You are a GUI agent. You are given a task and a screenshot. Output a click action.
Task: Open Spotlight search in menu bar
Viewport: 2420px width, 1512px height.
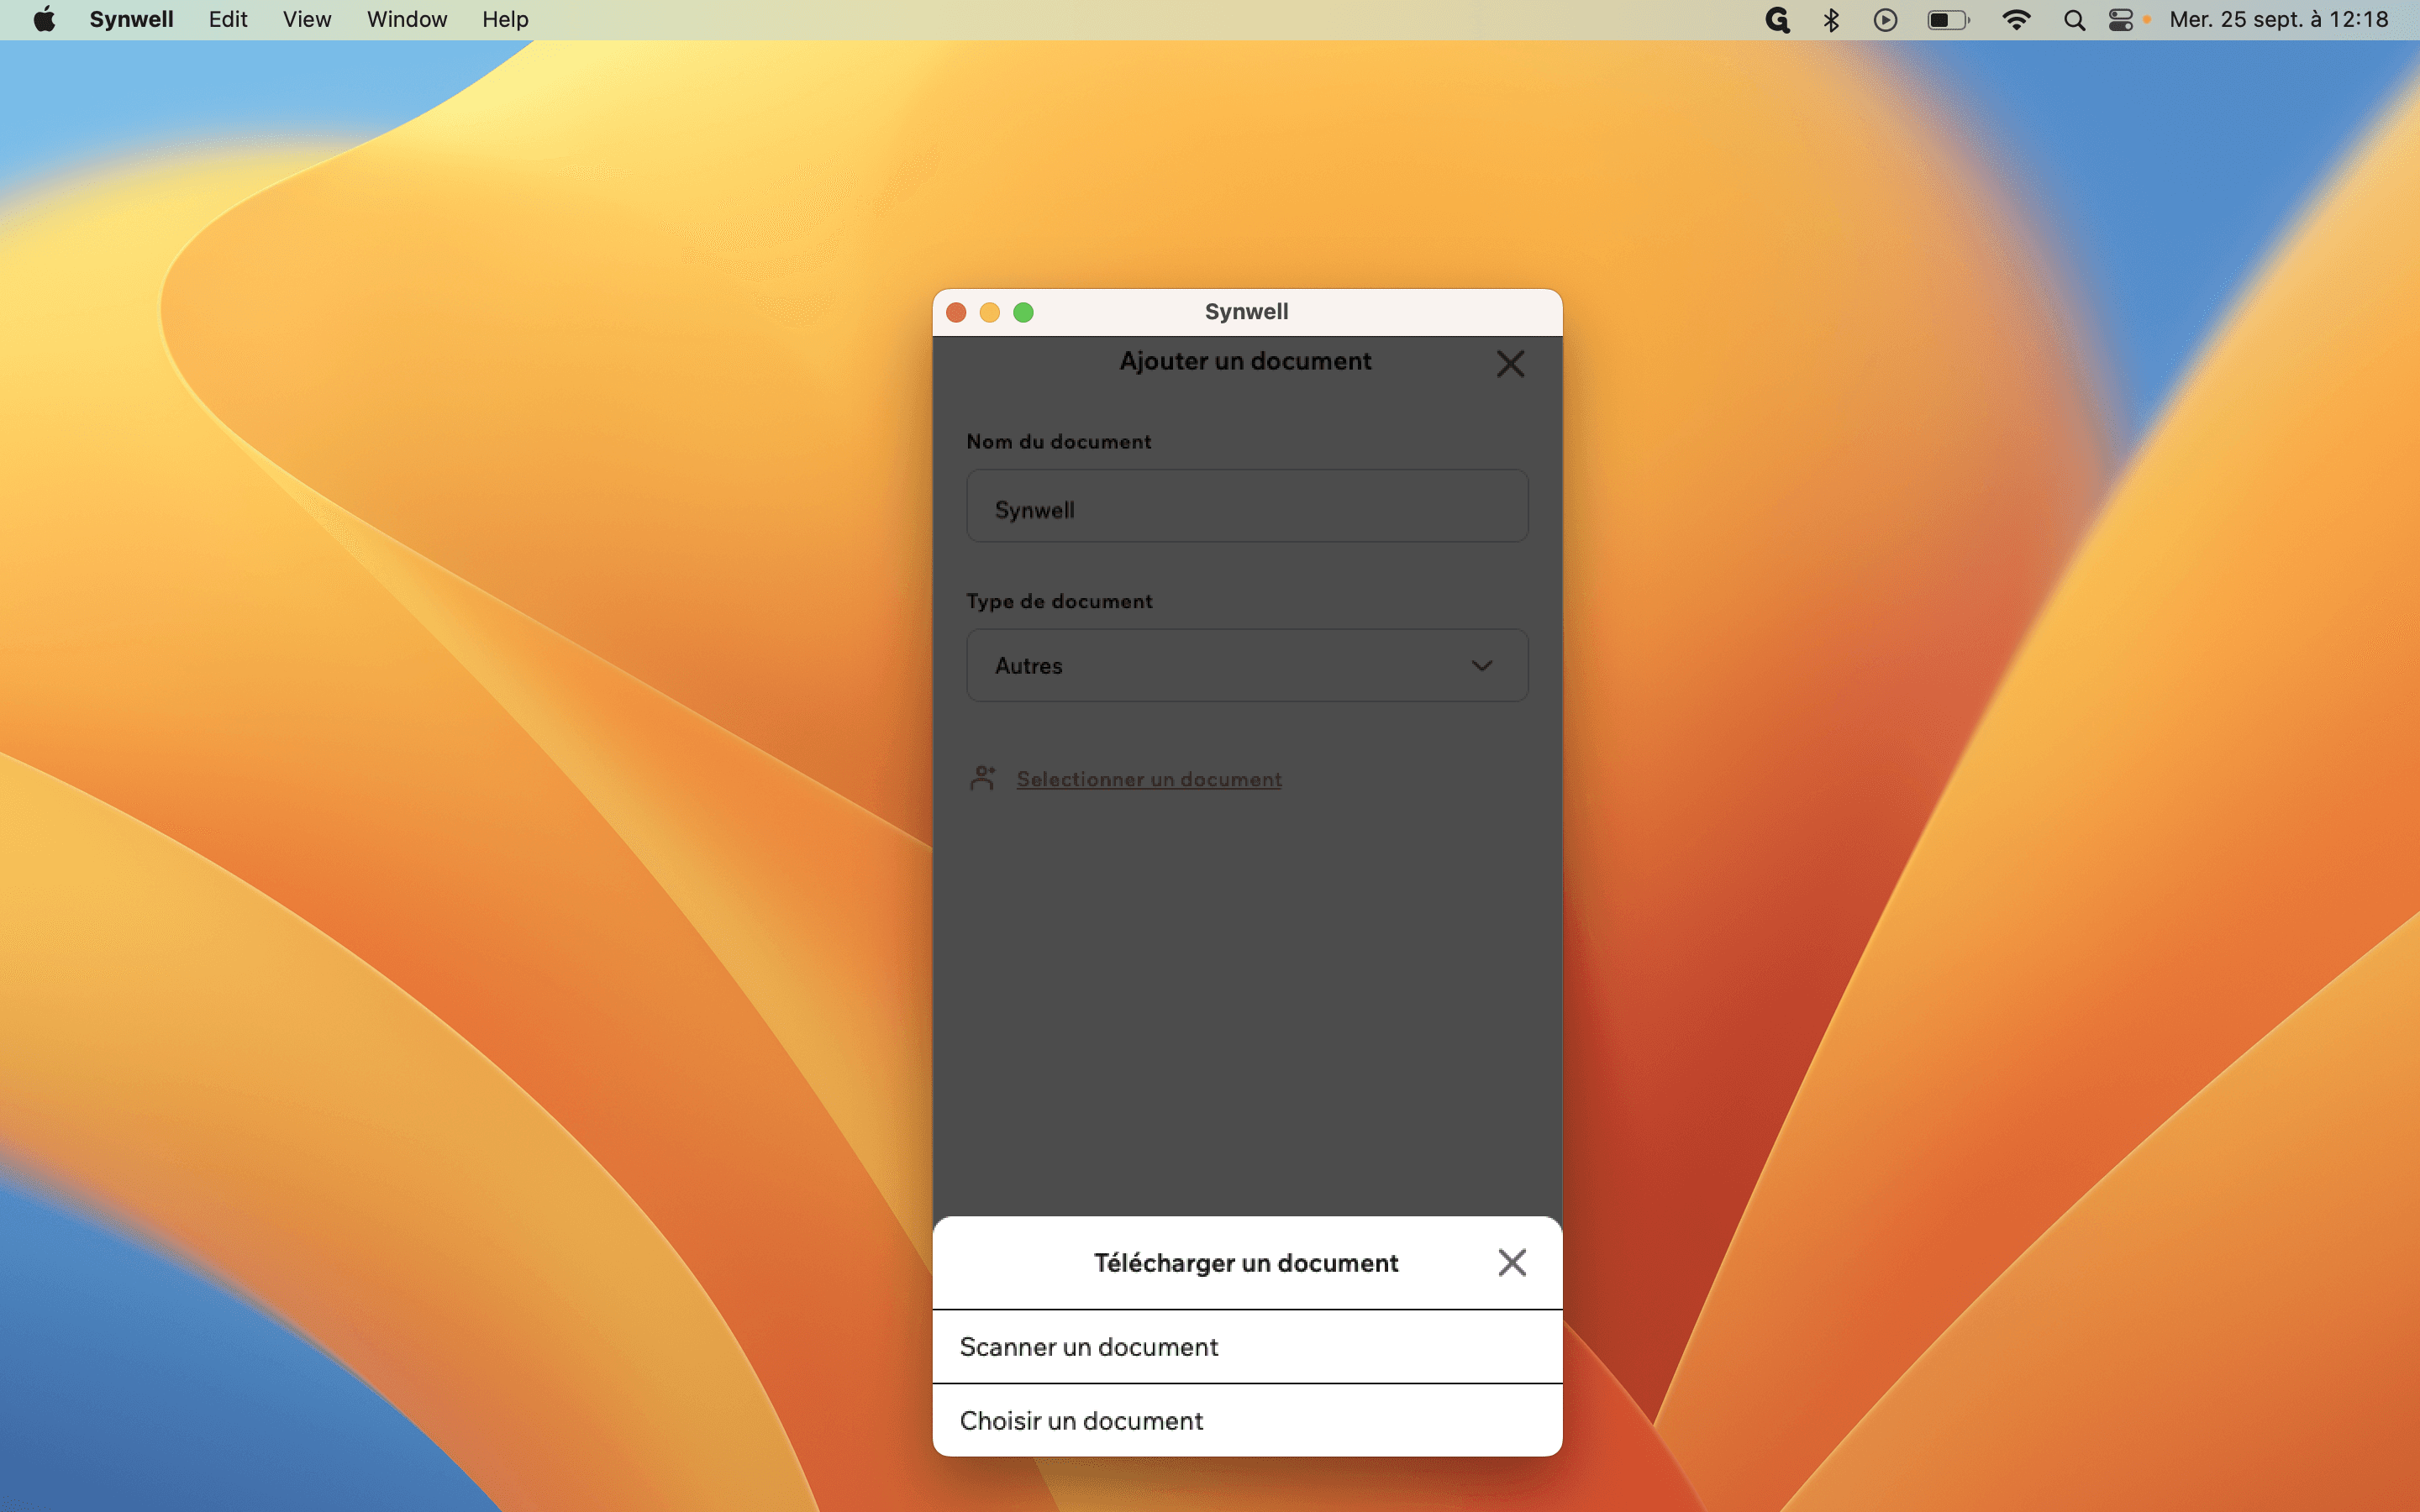(x=2074, y=20)
